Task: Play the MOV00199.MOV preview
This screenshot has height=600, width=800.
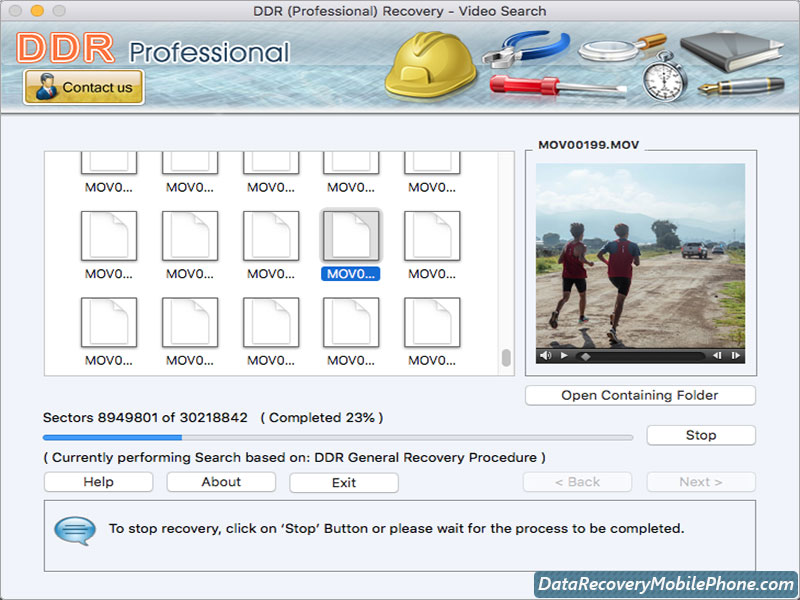Action: 564,355
